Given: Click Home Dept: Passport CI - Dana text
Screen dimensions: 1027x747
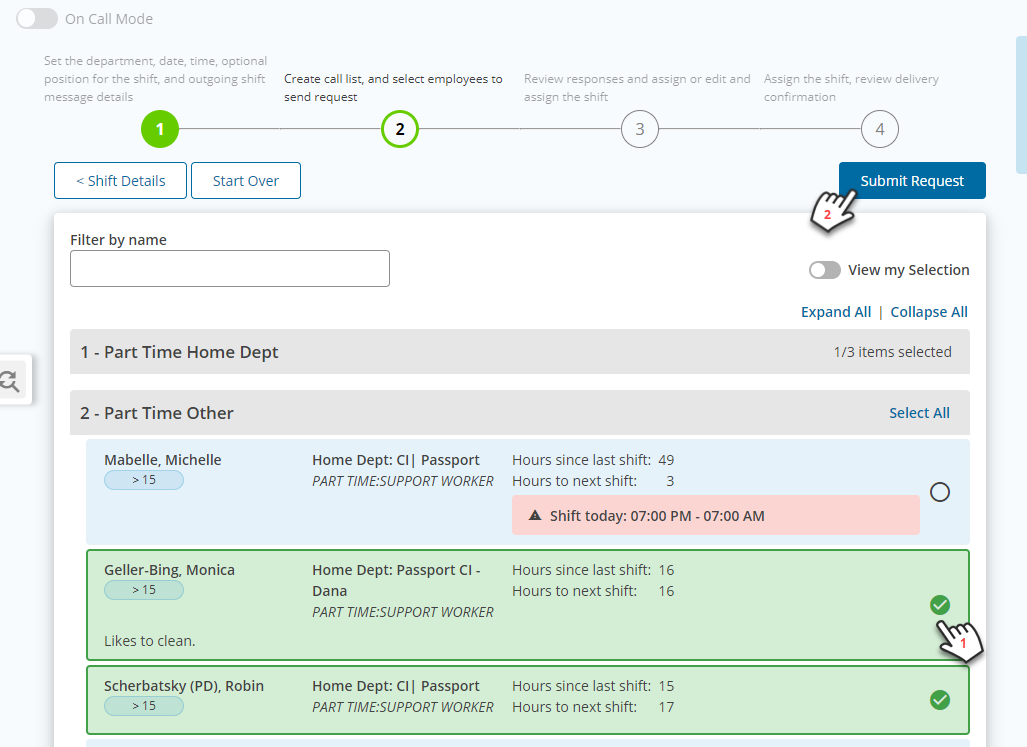Looking at the screenshot, I should coord(396,580).
